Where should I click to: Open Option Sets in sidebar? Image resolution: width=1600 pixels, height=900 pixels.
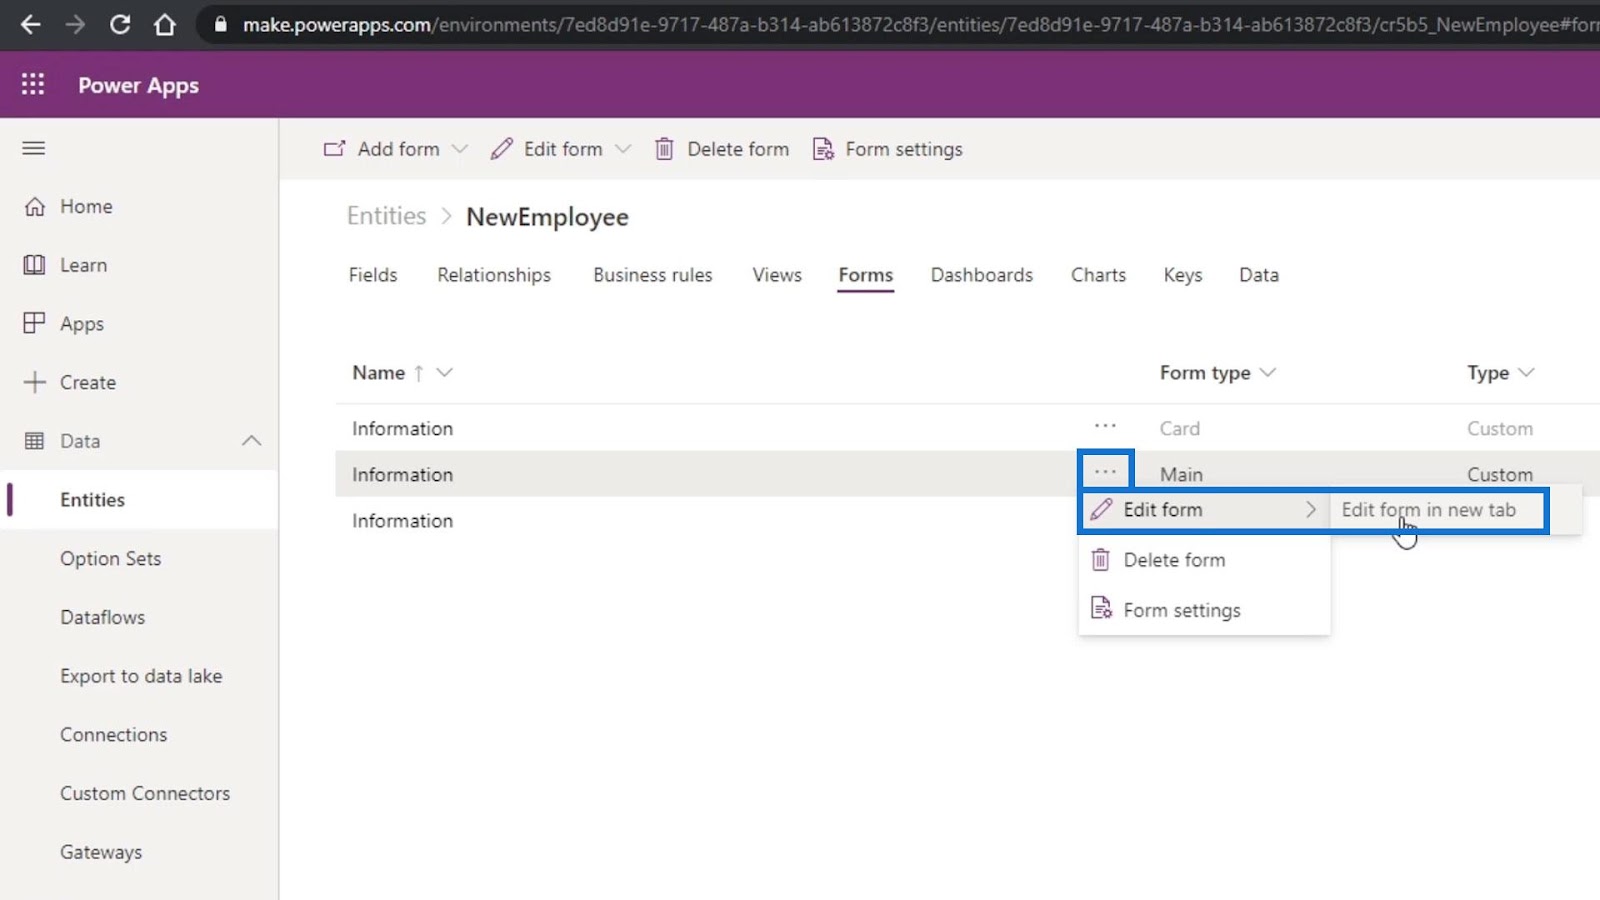point(110,559)
